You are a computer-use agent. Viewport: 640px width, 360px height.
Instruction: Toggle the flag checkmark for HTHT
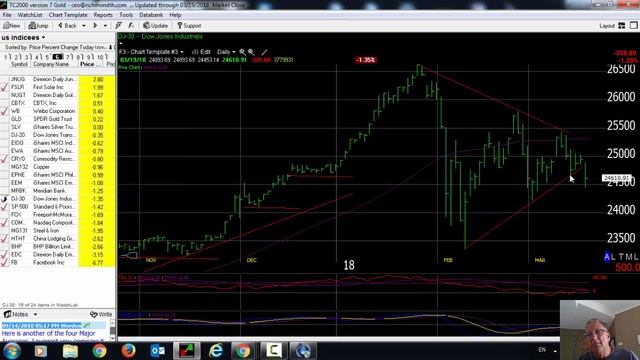[4, 238]
